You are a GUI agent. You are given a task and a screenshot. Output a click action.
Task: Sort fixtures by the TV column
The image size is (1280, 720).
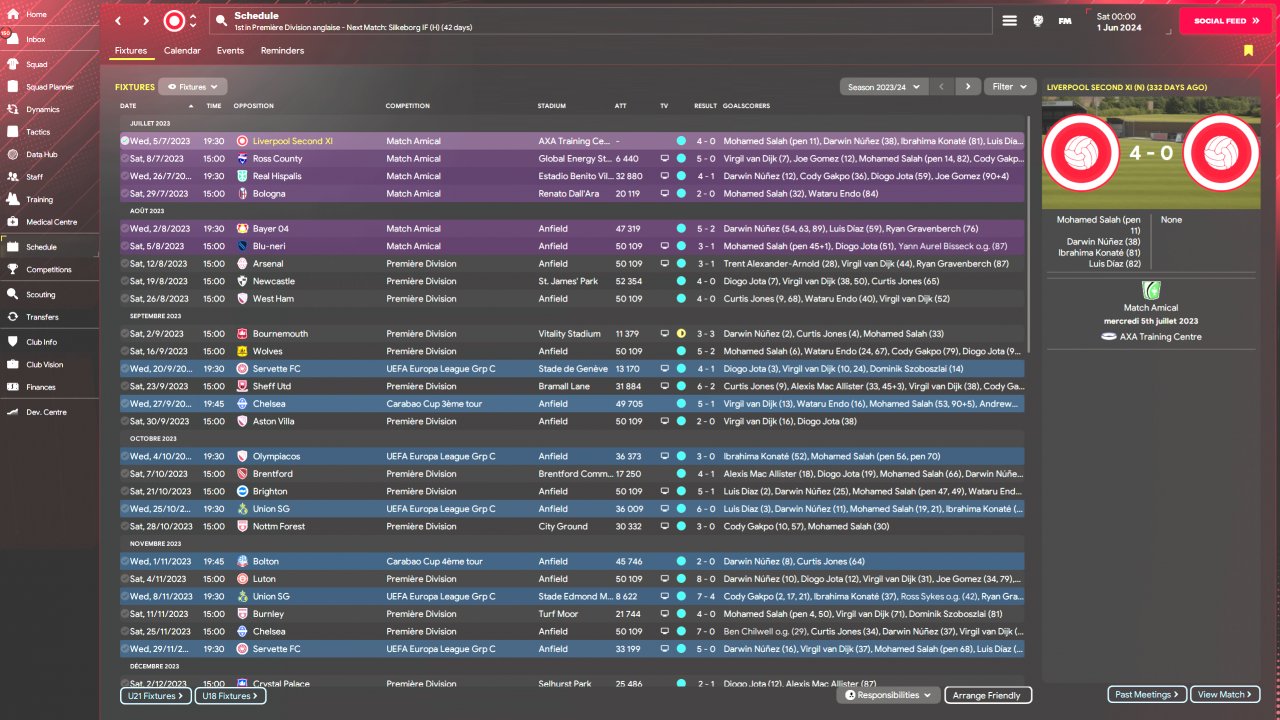click(x=664, y=106)
